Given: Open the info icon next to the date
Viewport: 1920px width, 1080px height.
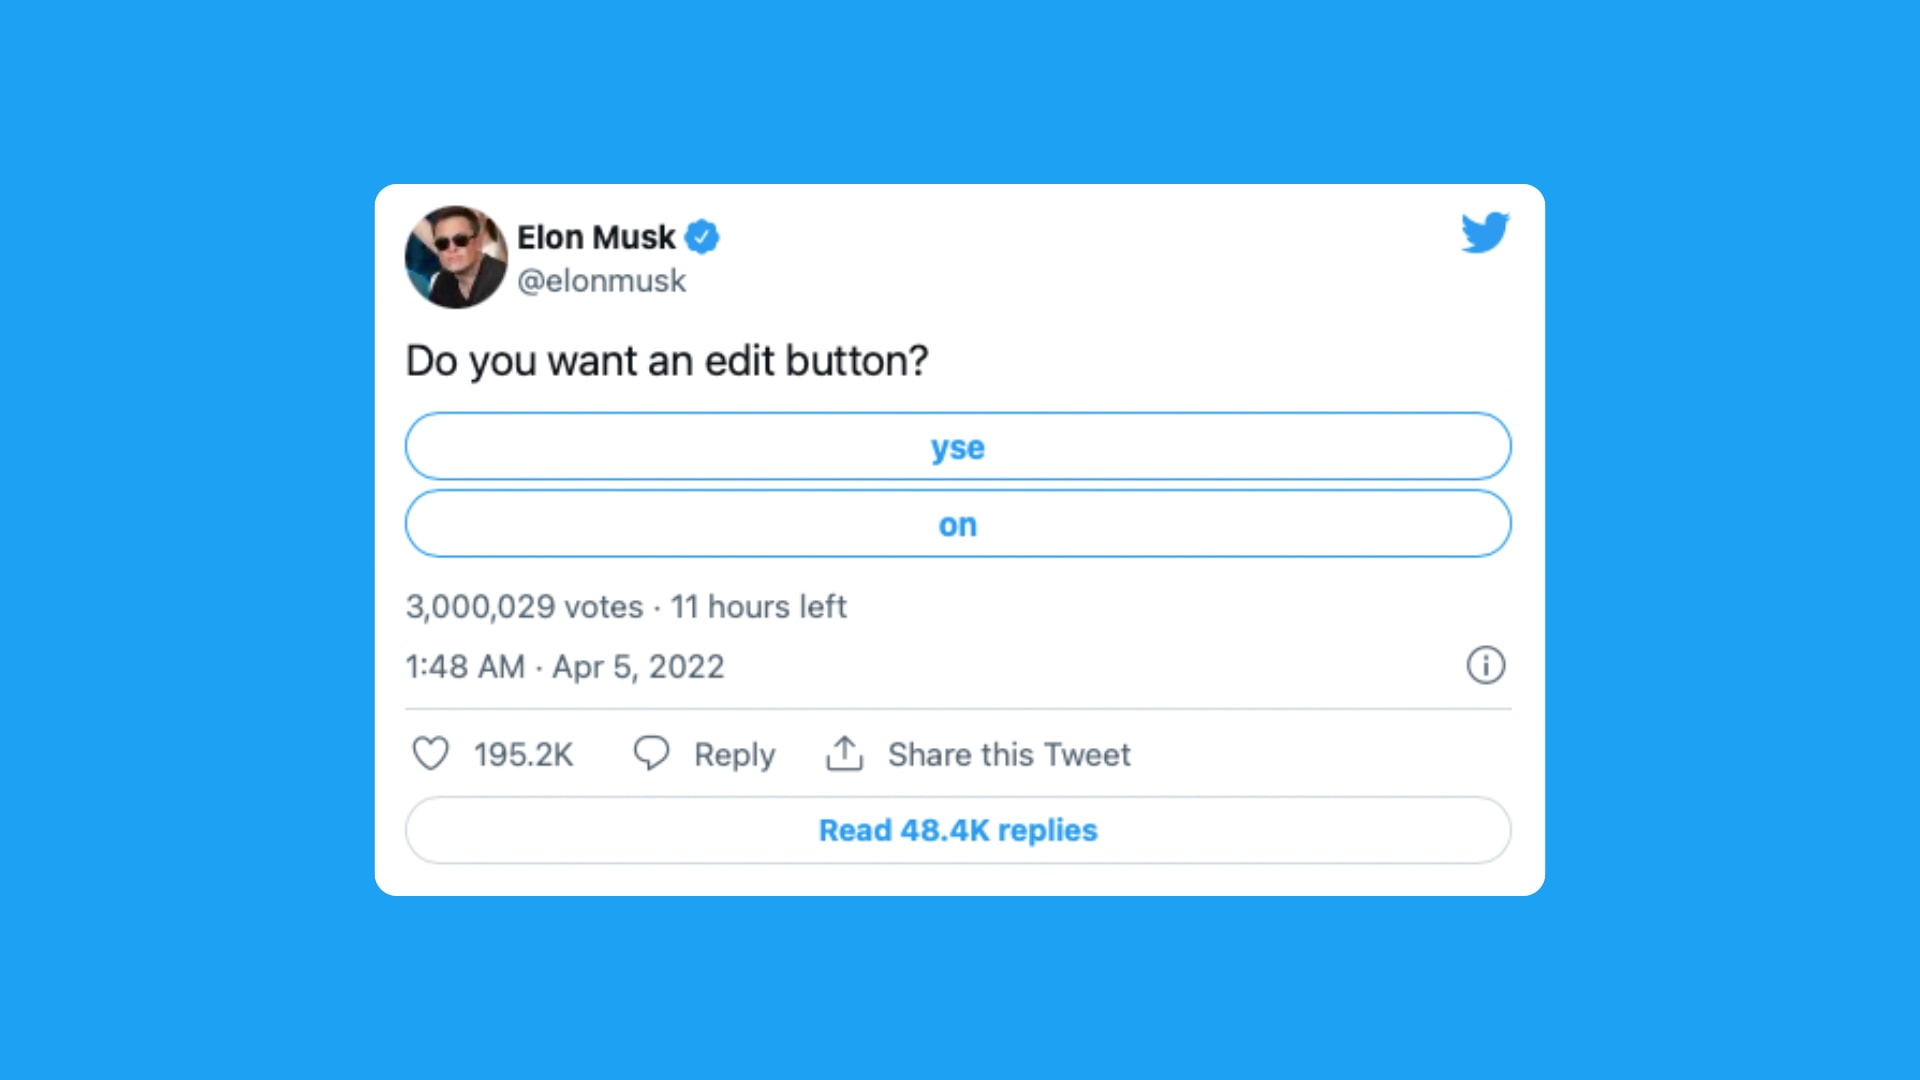Looking at the screenshot, I should click(x=1486, y=665).
